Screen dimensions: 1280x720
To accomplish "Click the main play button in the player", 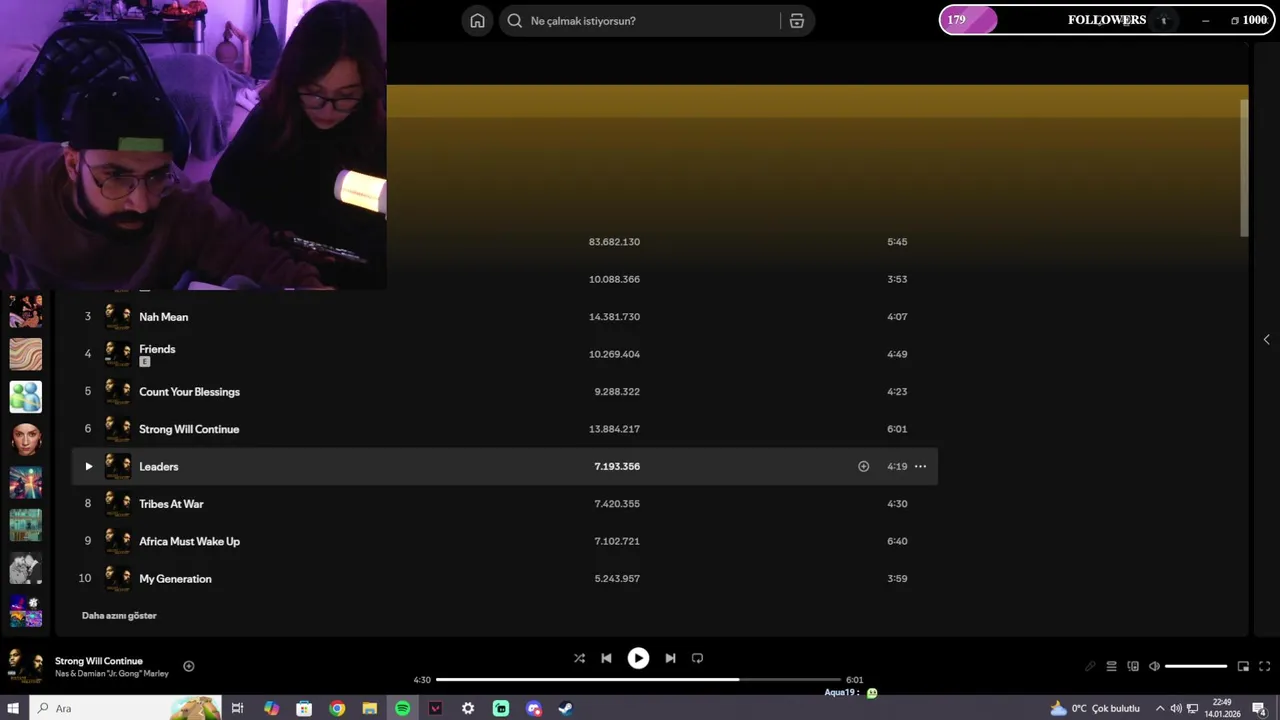I will 638,658.
